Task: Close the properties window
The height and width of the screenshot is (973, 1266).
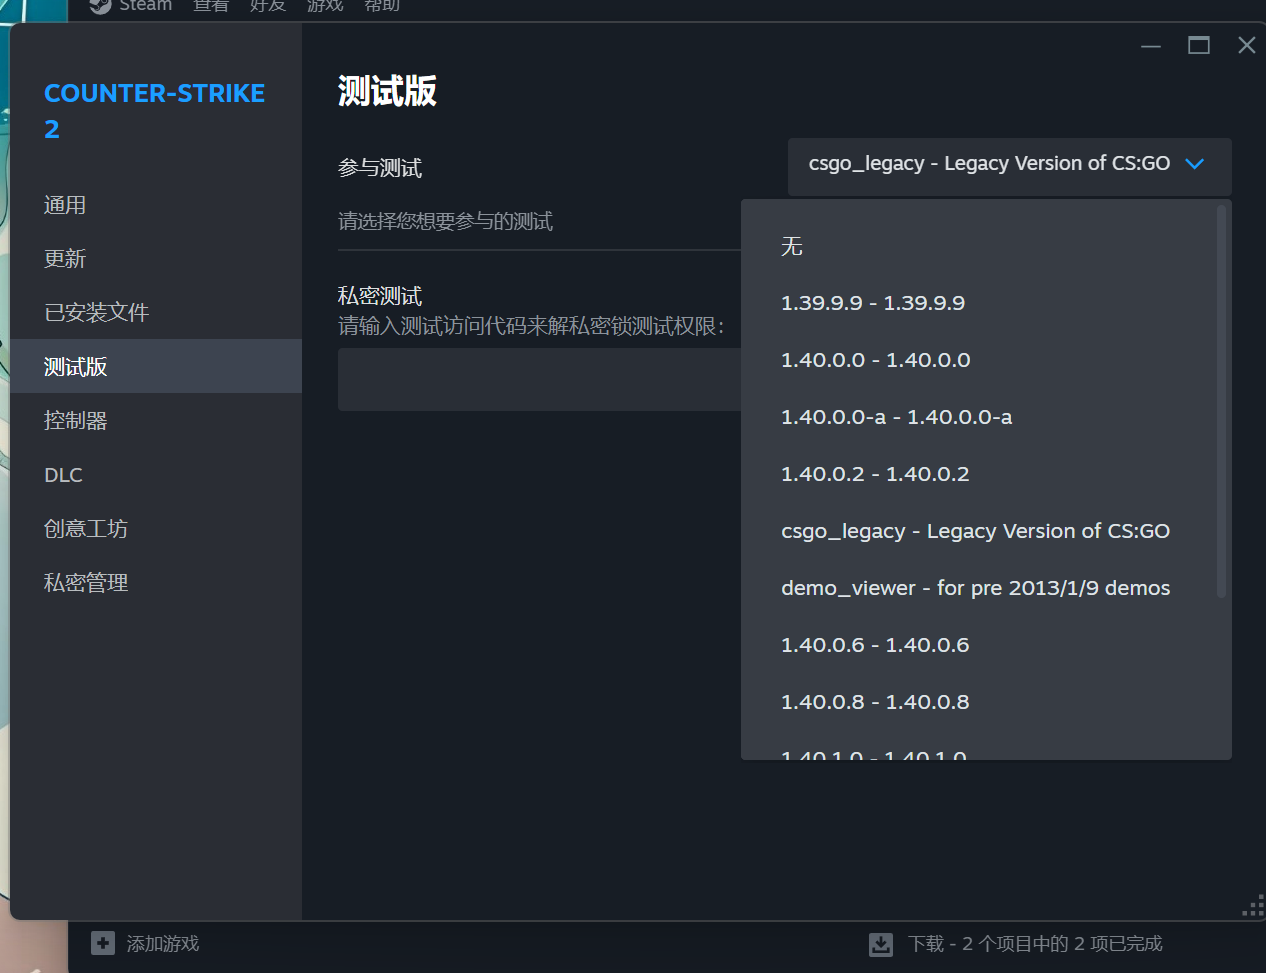Action: [x=1246, y=45]
